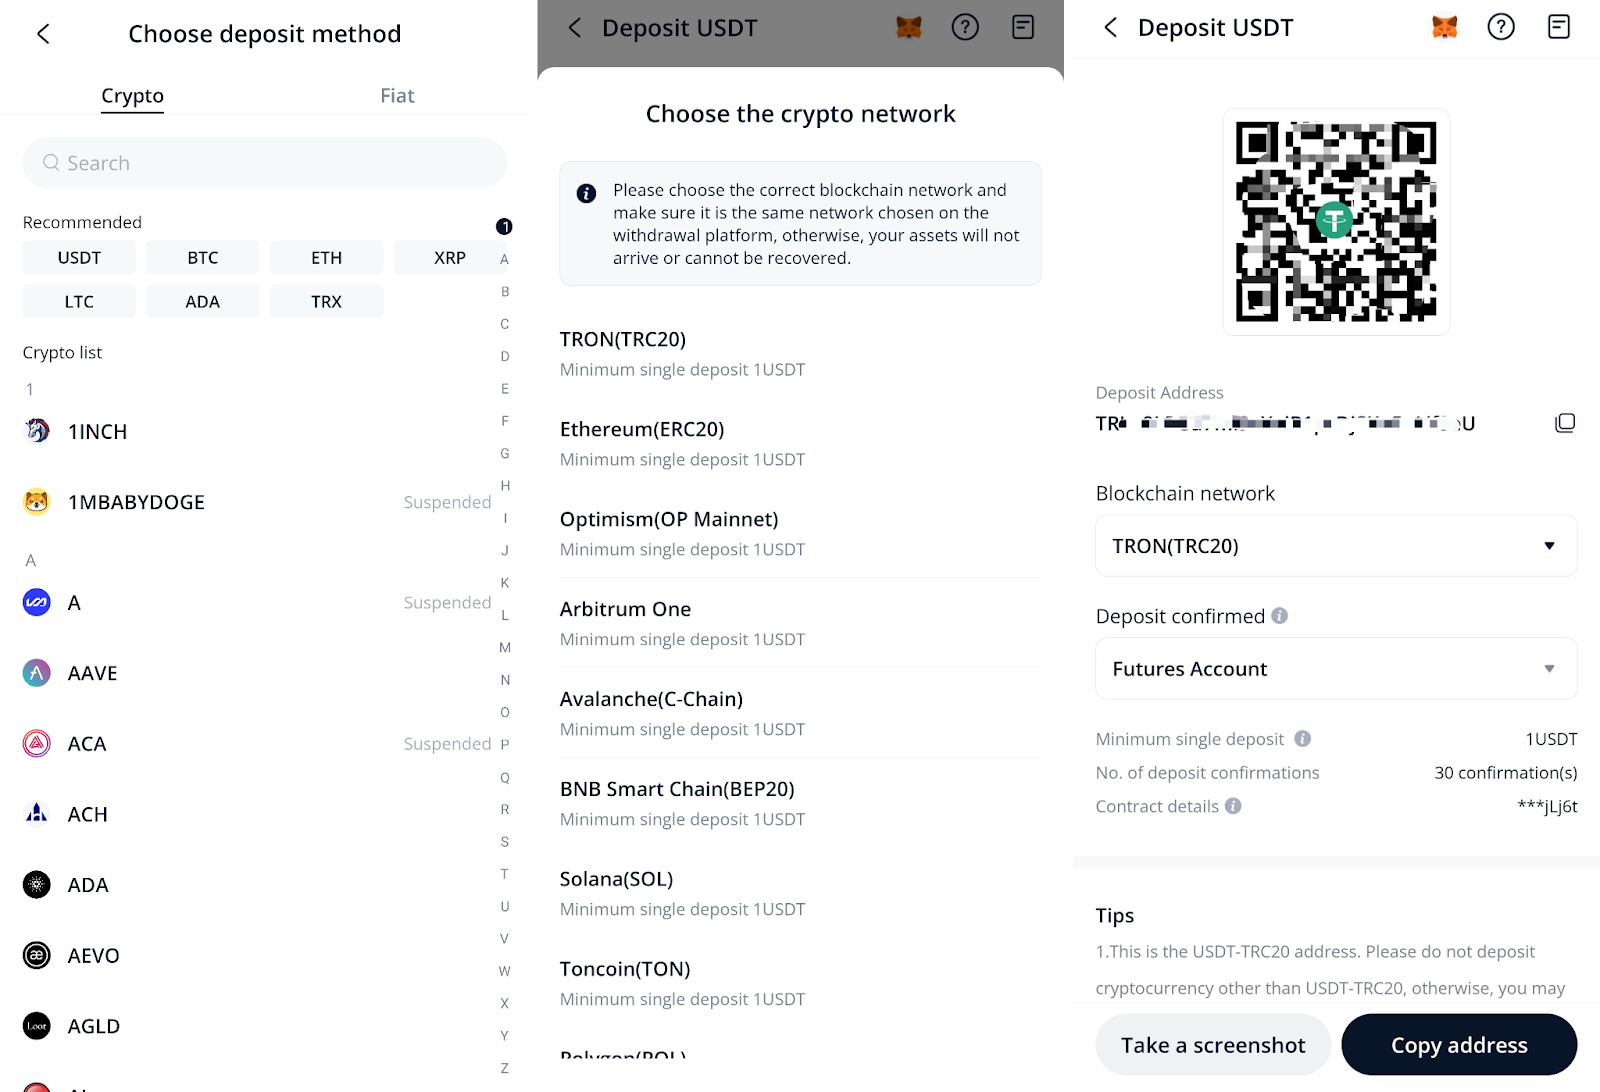Viewport: 1600px width, 1092px height.
Task: Click info icon beside Minimum single deposit
Action: [1302, 739]
